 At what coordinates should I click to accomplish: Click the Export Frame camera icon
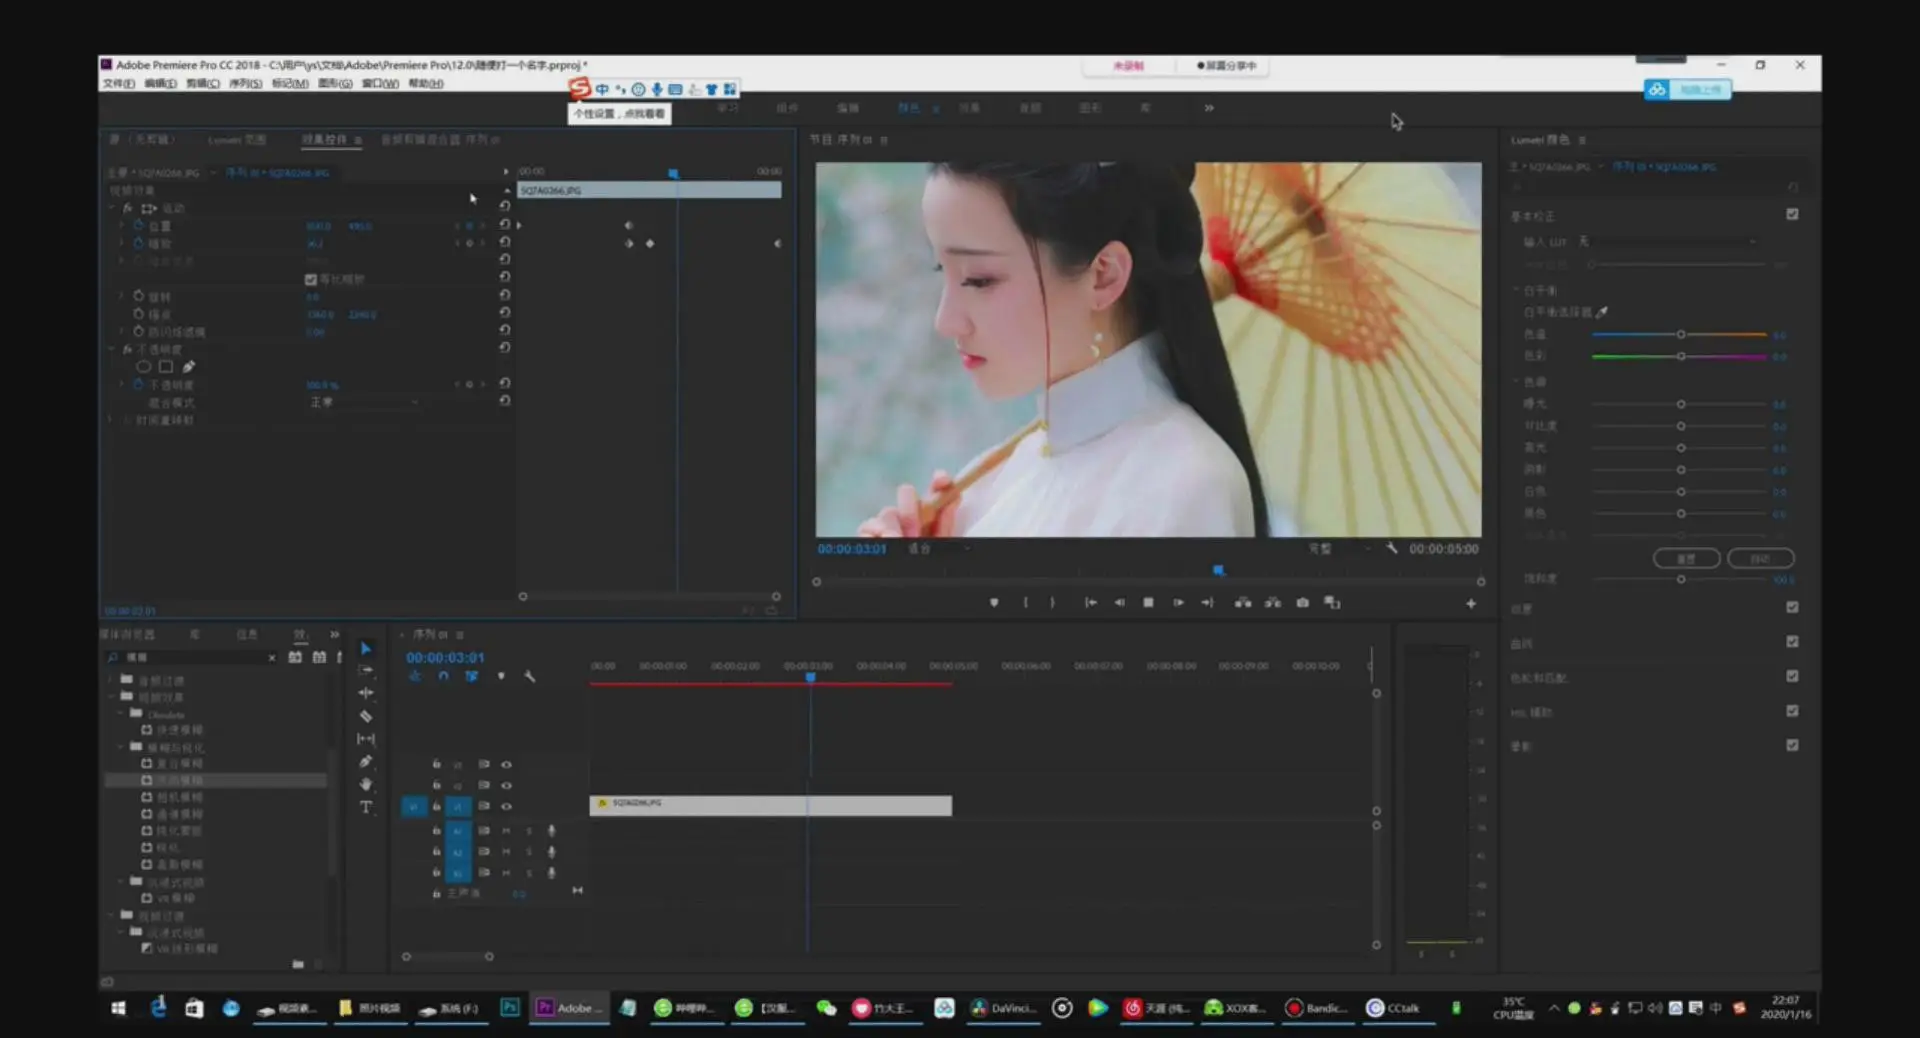coord(1302,603)
